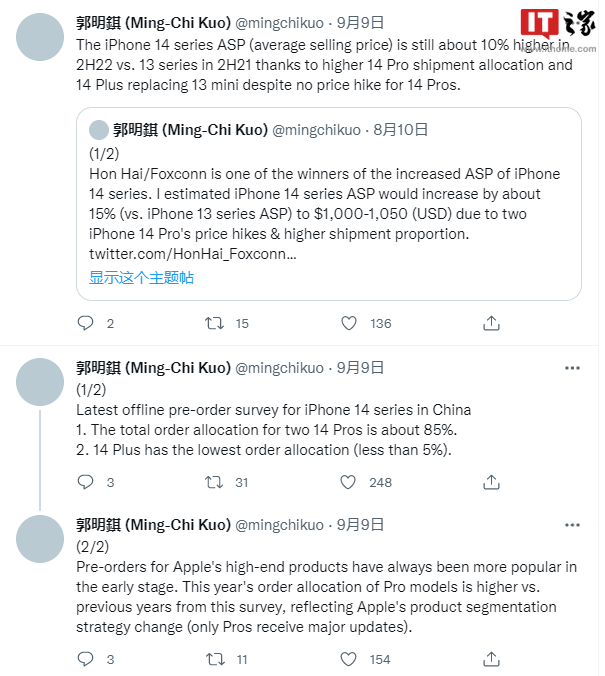Viewport: 605px width, 676px height.
Task: Open more options for the (2/2) tweet
Action: pos(571,525)
